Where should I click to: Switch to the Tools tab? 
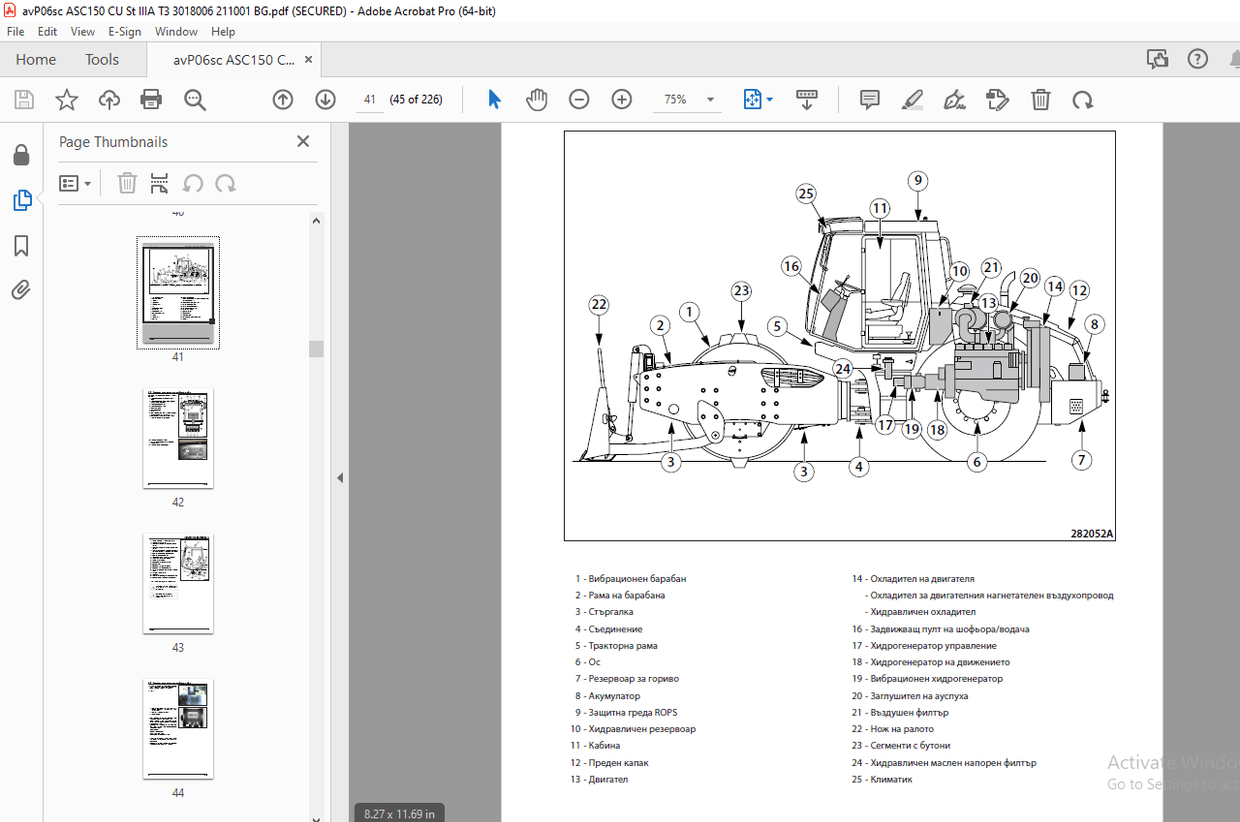pyautogui.click(x=101, y=59)
